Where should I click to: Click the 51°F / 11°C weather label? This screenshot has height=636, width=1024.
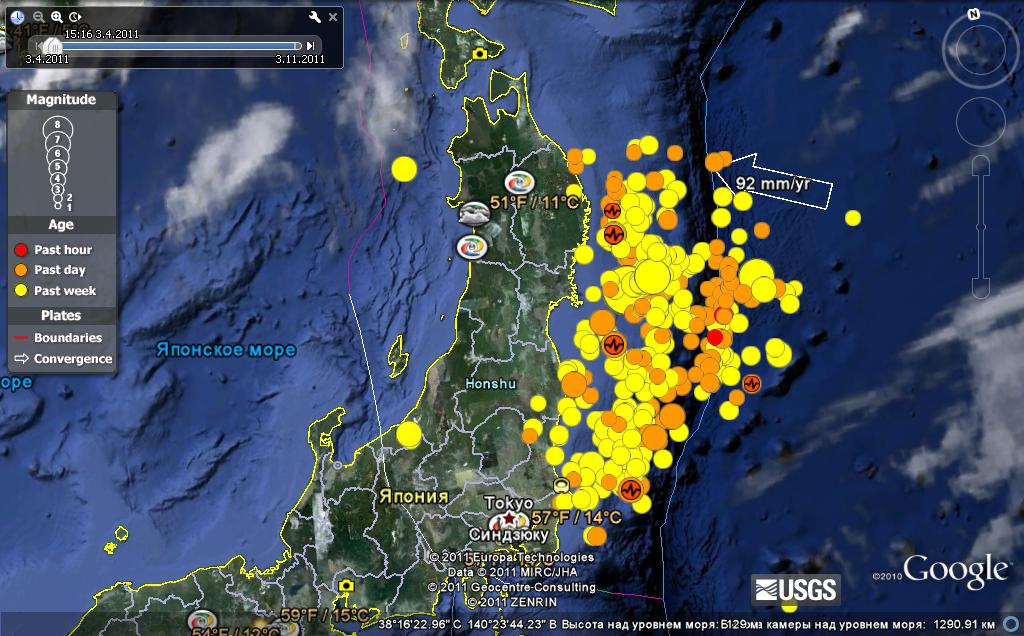(x=535, y=202)
